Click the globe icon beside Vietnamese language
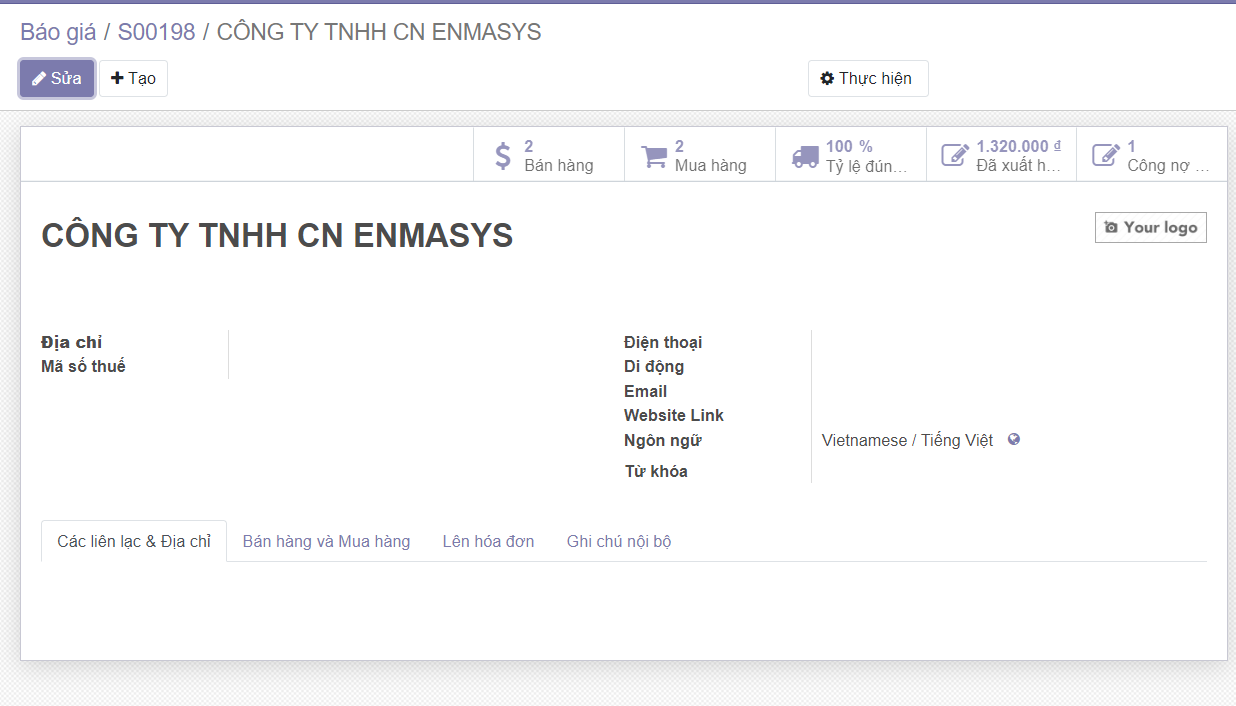The width and height of the screenshot is (1236, 706). pyautogui.click(x=1014, y=439)
